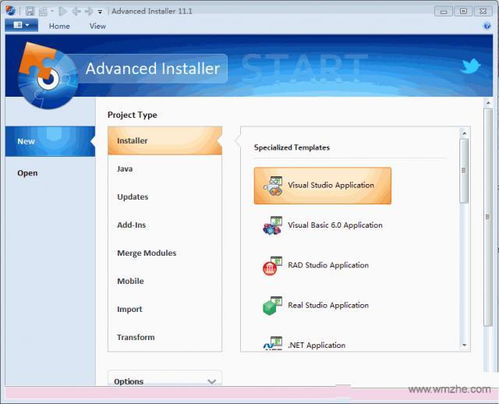Click the forward arrow icon in quick access toolbar
The height and width of the screenshot is (404, 499).
pos(89,11)
